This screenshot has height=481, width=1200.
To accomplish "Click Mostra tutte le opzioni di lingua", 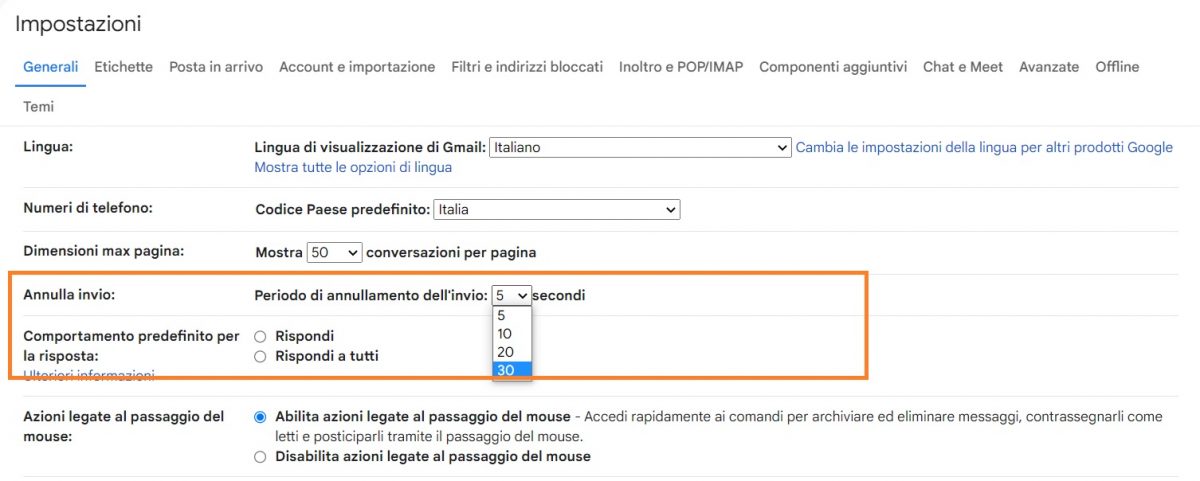I will pos(353,168).
